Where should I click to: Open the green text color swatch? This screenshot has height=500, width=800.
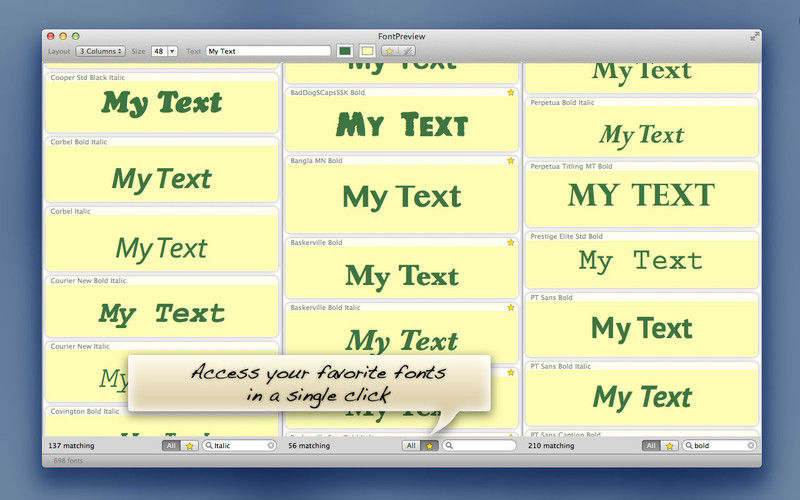[345, 51]
